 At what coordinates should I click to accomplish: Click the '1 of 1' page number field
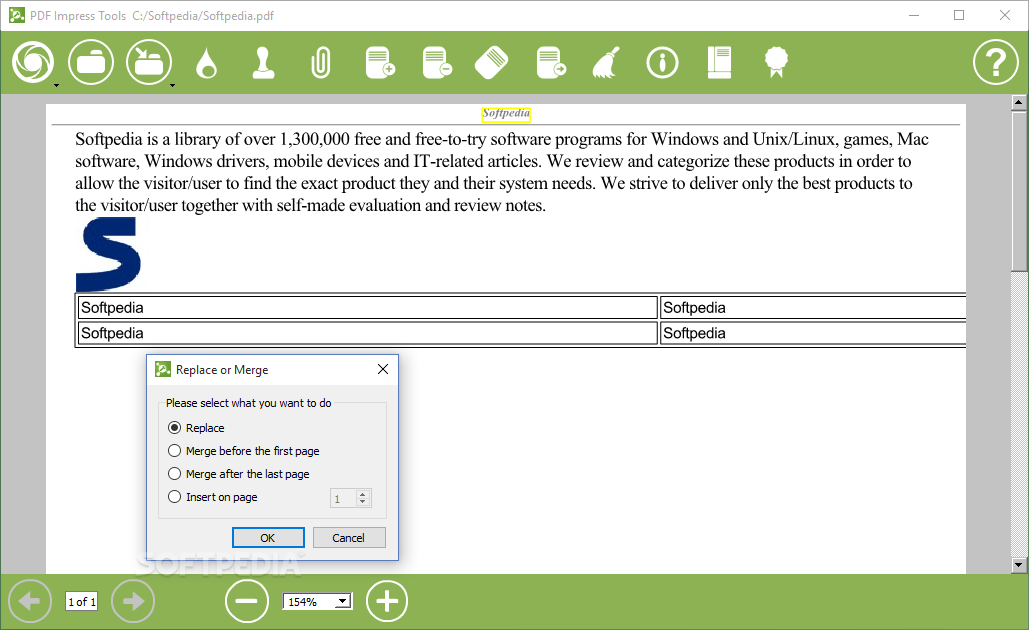click(81, 601)
